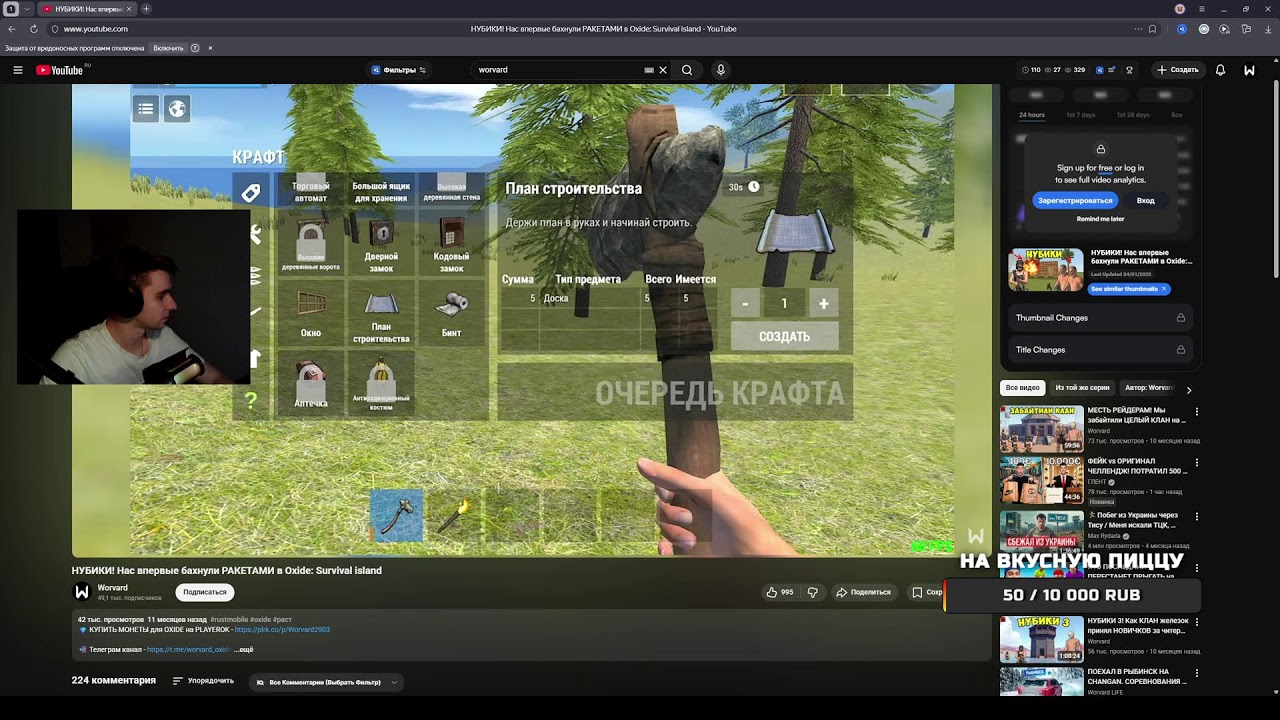This screenshot has height=720, width=1280.
Task: Click the СОЗДАТЬ craft button
Action: [x=784, y=336]
